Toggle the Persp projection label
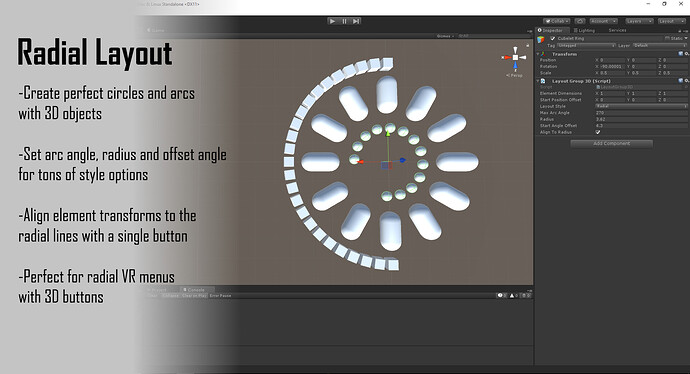Viewport: 690px width, 374px height. pos(515,75)
